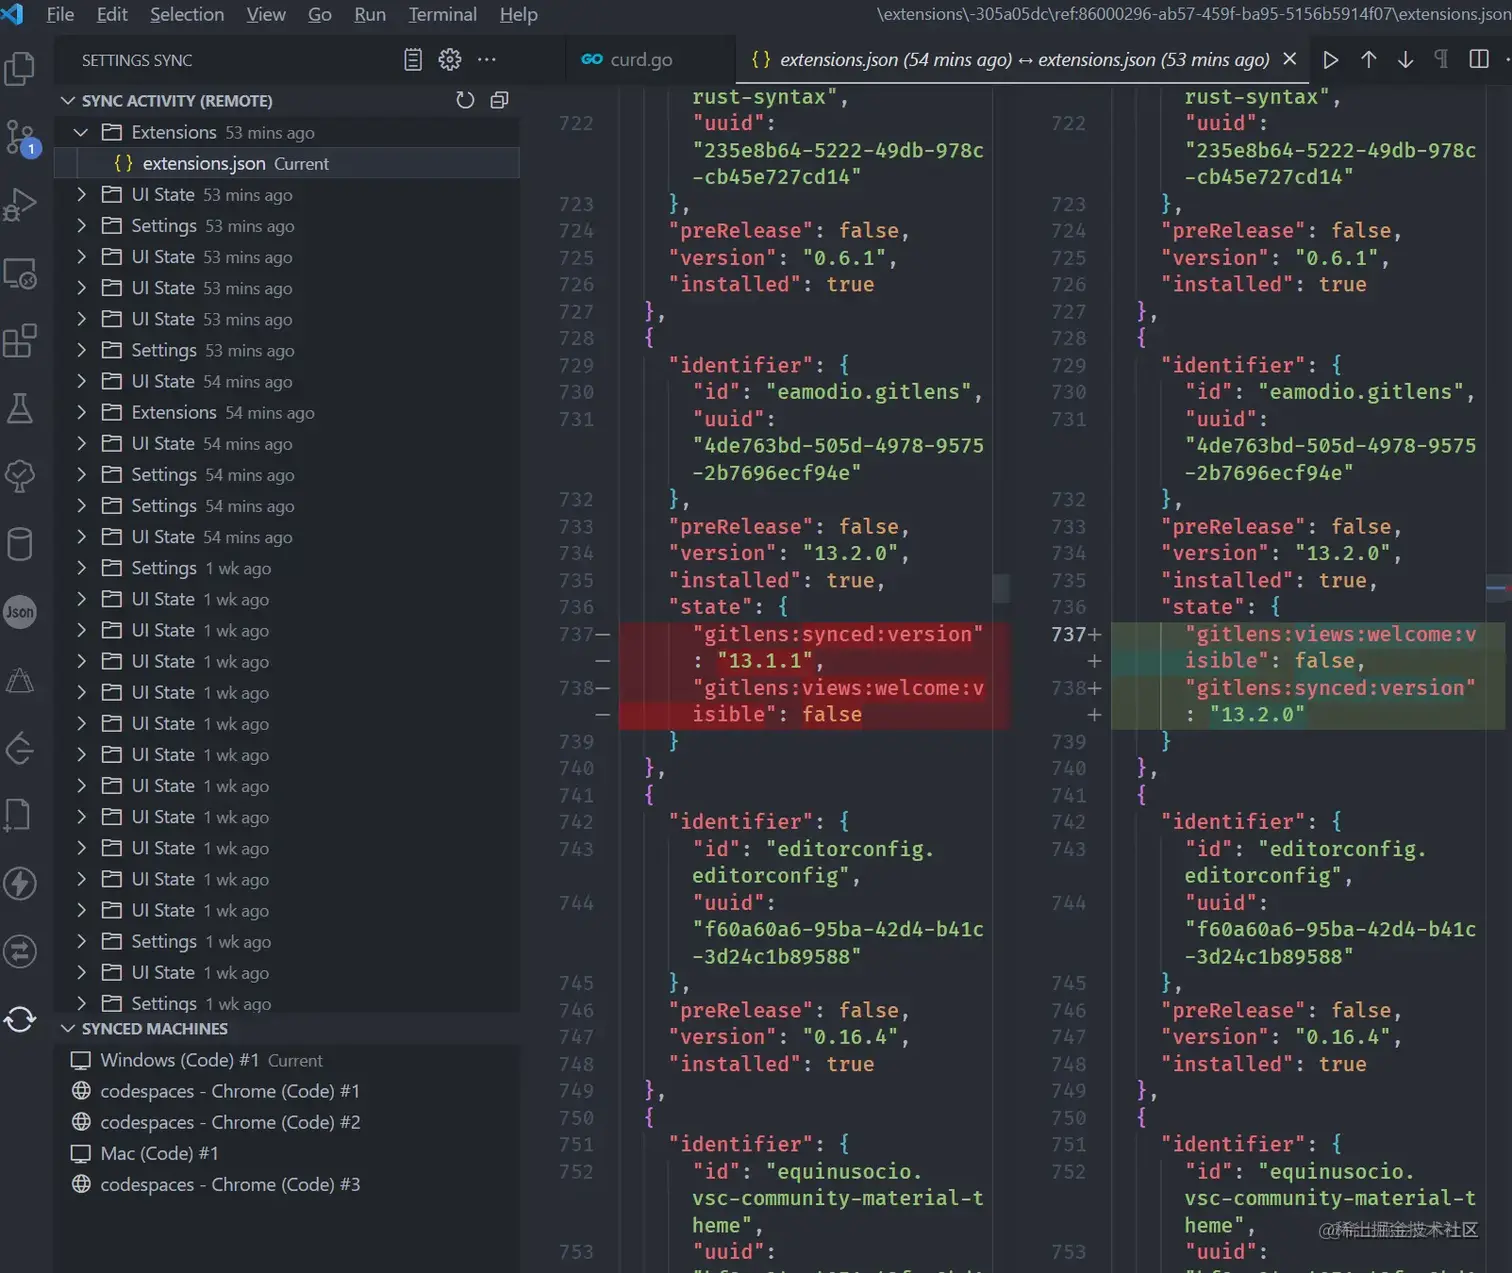Screen dimensions: 1512x1273
Task: Open the Remote Explorer view
Action: coord(20,273)
